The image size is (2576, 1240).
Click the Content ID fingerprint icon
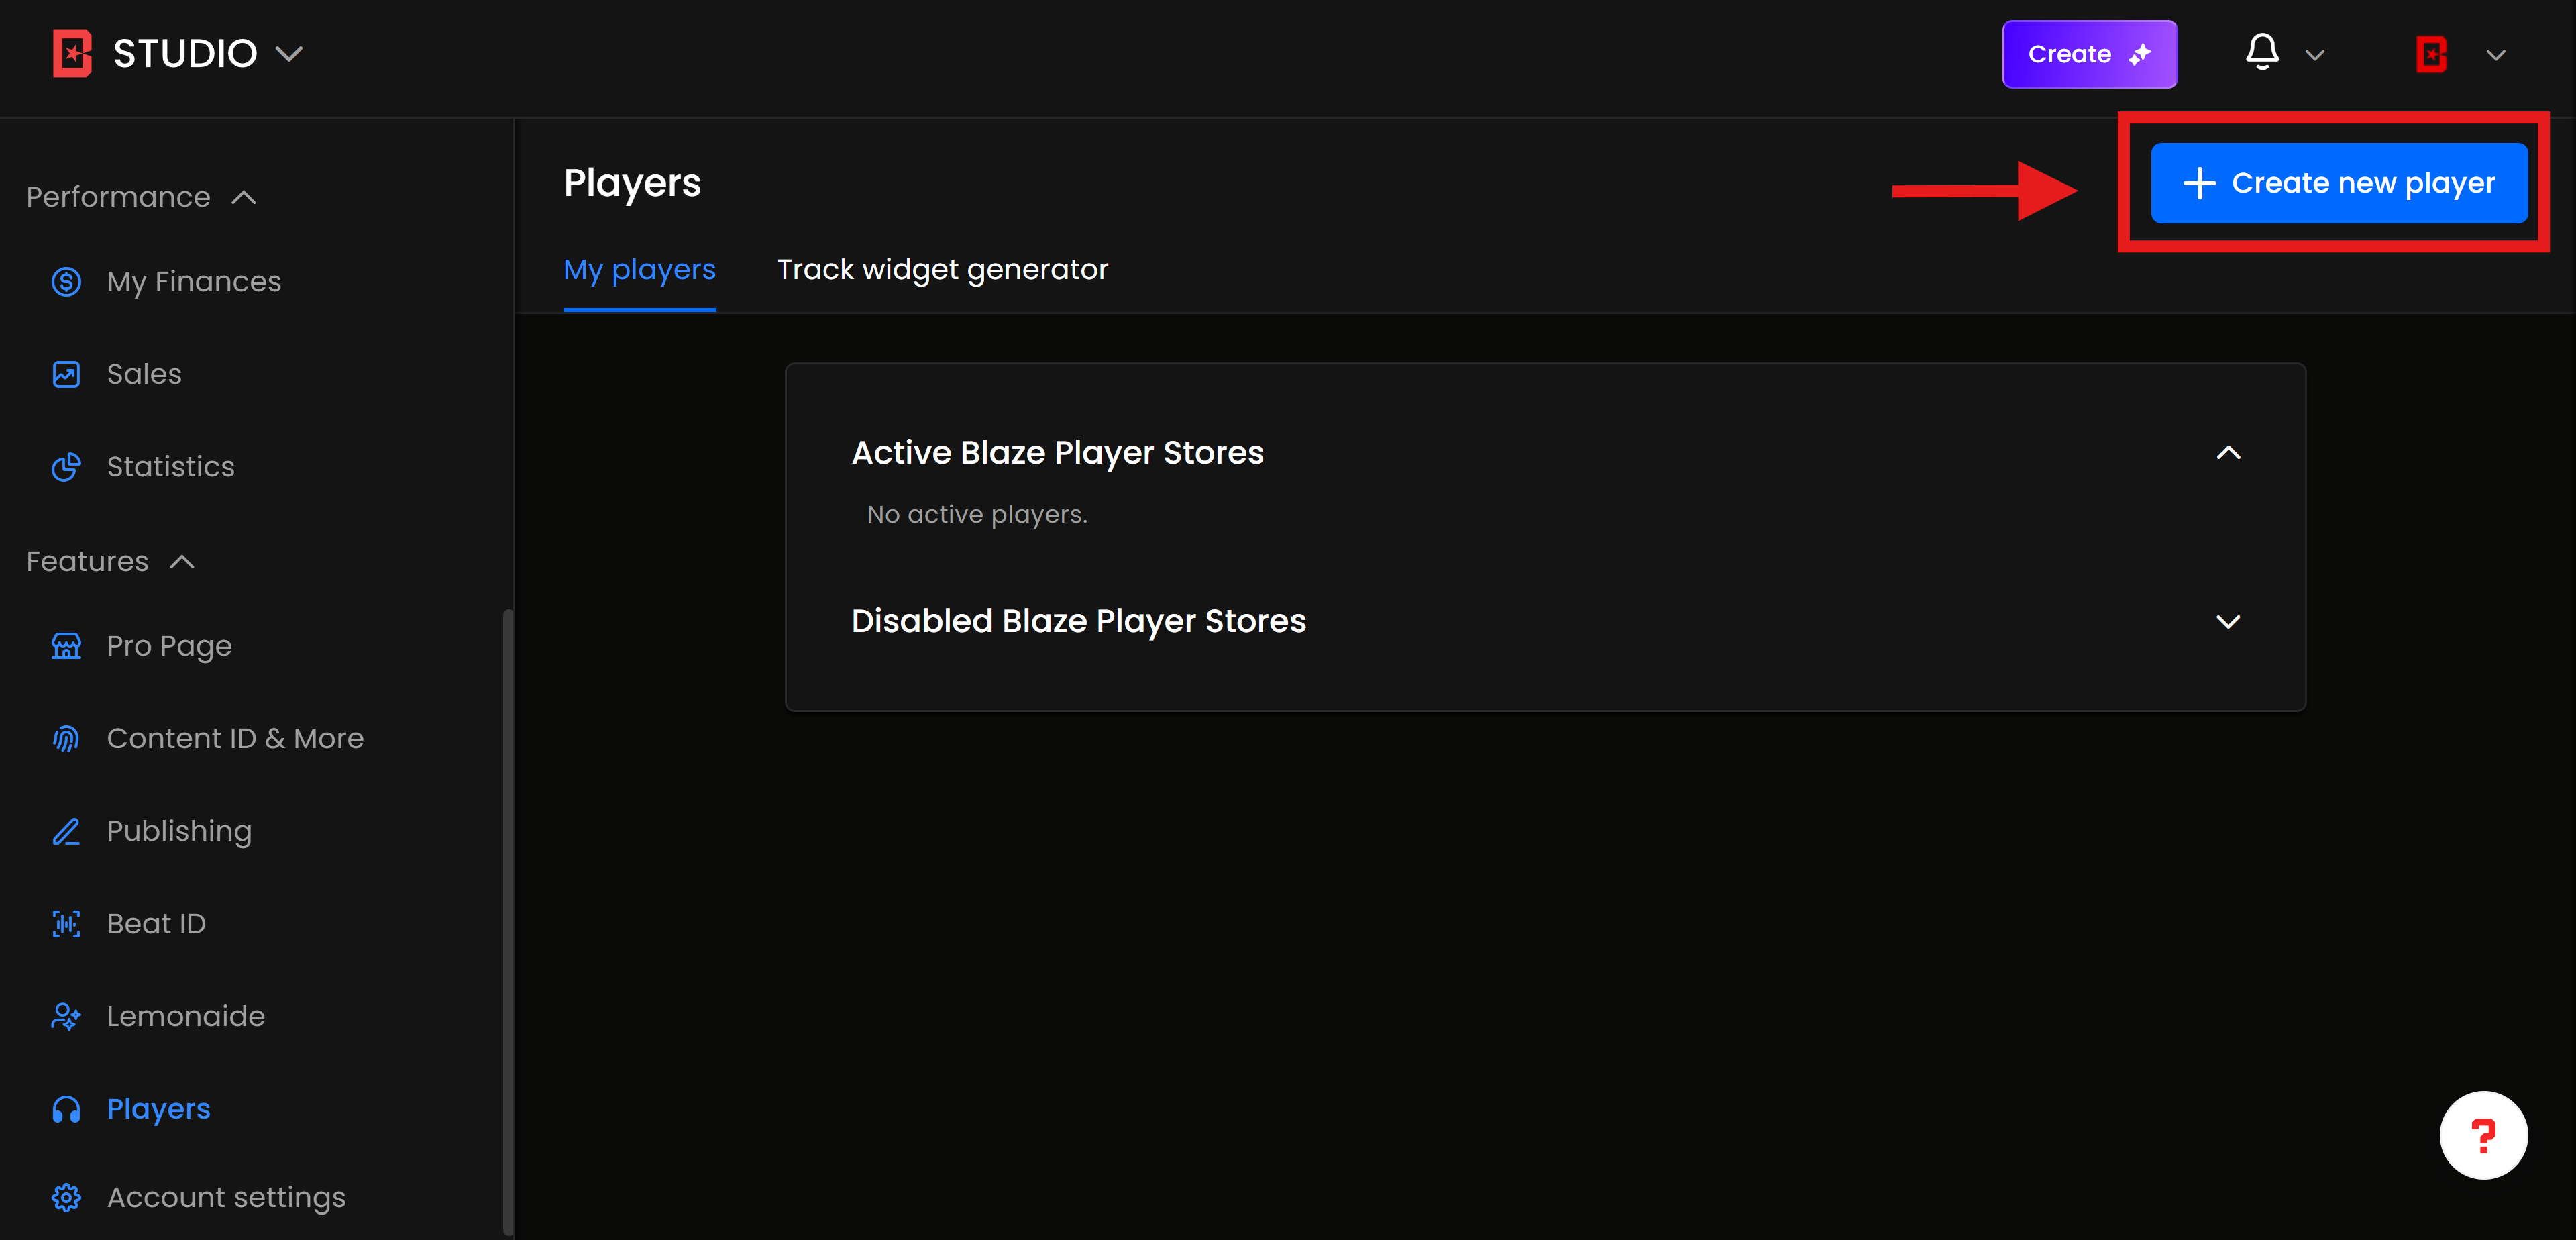pyautogui.click(x=66, y=739)
